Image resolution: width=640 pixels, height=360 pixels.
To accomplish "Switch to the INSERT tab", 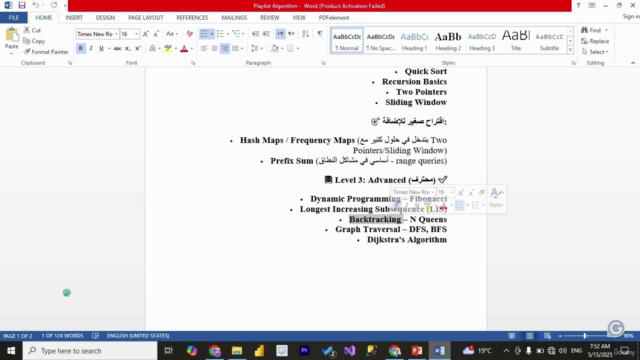I will 74,18.
